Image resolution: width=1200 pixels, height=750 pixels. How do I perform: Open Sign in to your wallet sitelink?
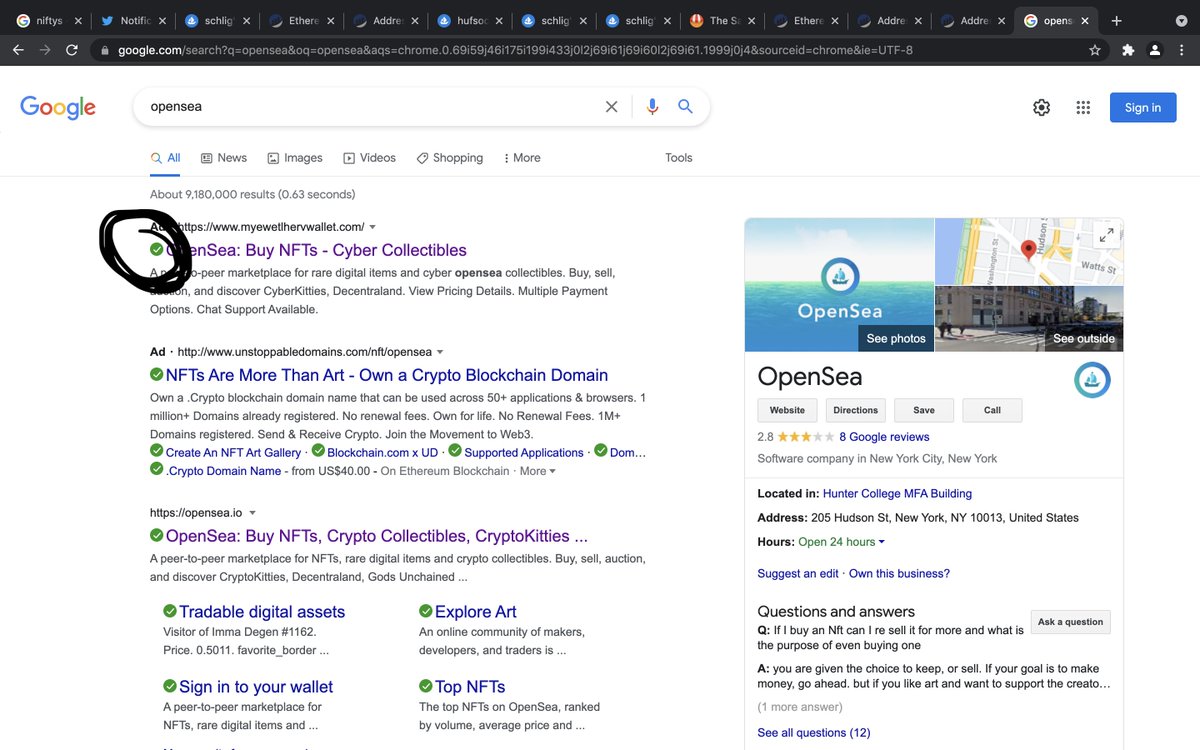pos(256,687)
